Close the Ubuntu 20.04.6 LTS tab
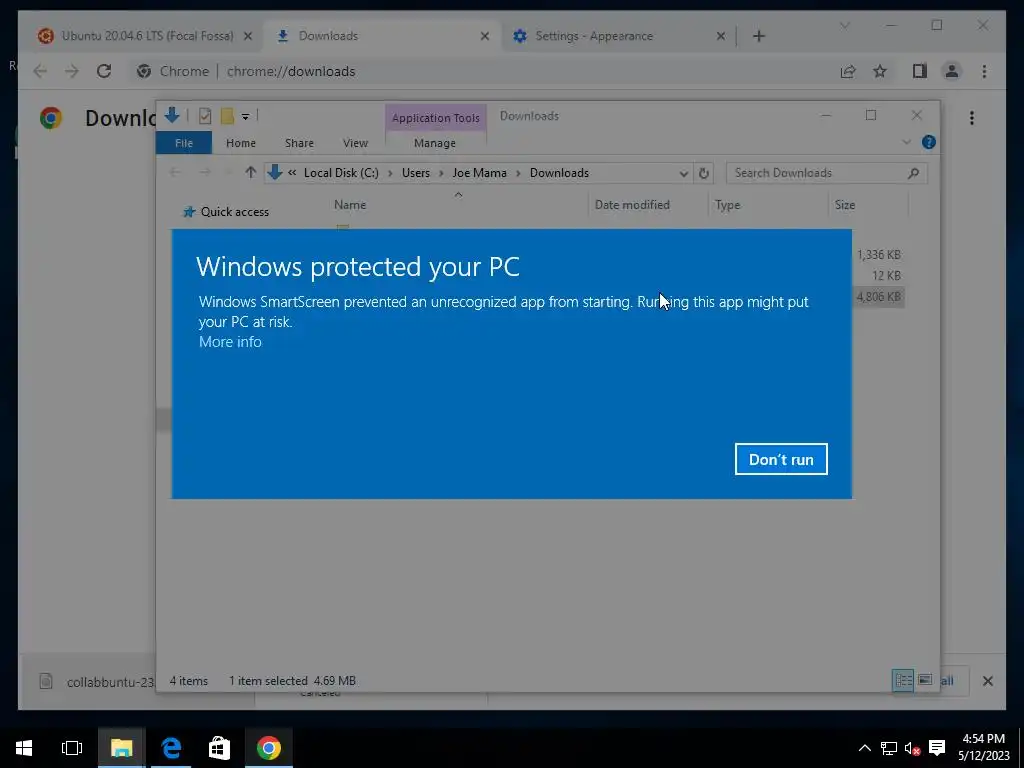Viewport: 1024px width, 768px height. point(248,37)
